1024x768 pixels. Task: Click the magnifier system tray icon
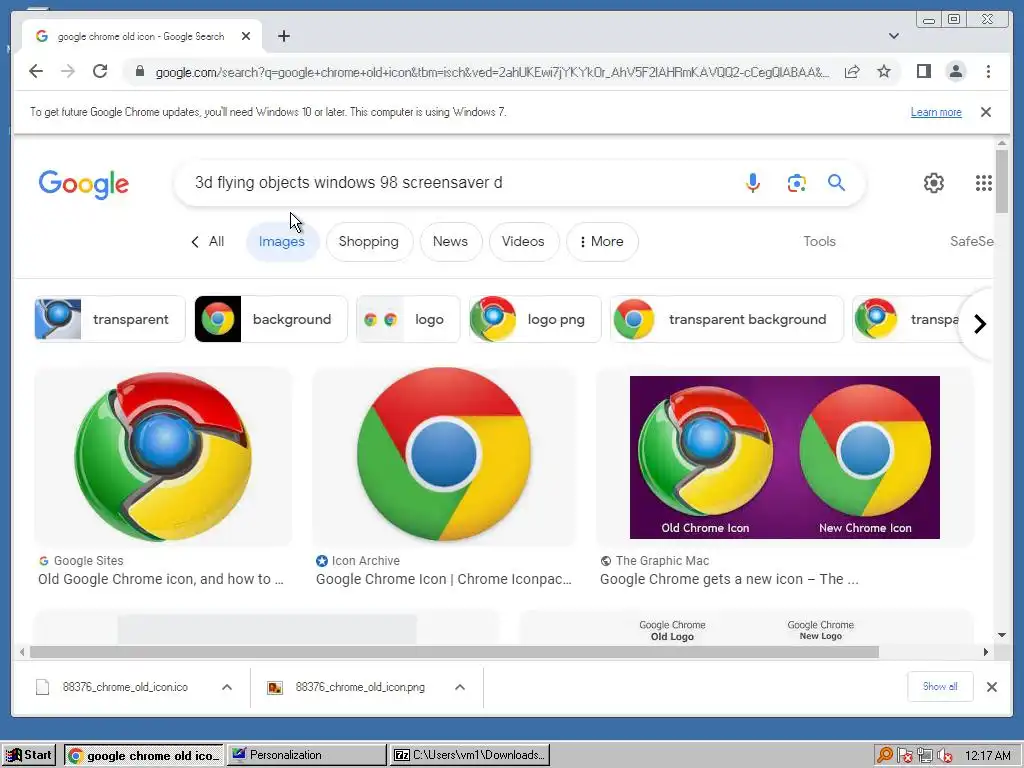click(884, 756)
